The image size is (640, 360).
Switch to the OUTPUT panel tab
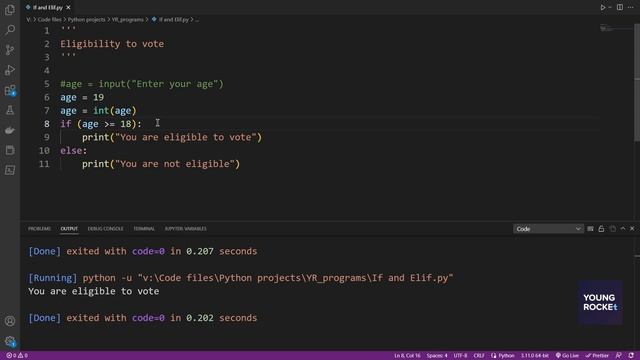[x=69, y=229]
